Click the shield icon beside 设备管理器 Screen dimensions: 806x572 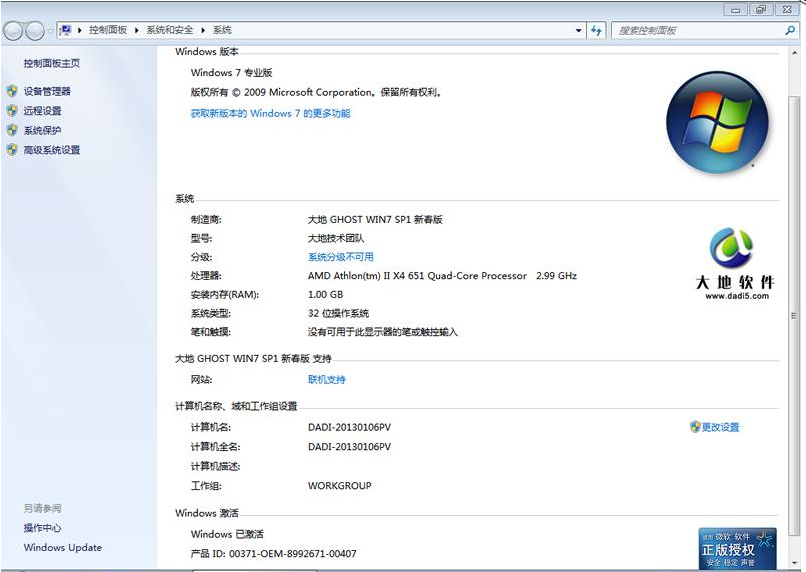[x=12, y=91]
